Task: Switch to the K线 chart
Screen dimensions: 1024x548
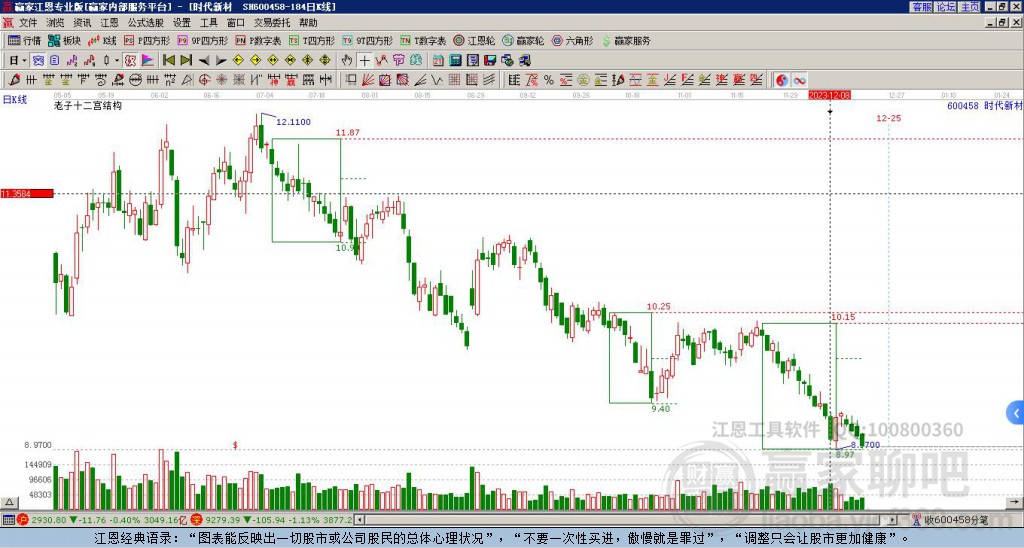Action: point(102,40)
